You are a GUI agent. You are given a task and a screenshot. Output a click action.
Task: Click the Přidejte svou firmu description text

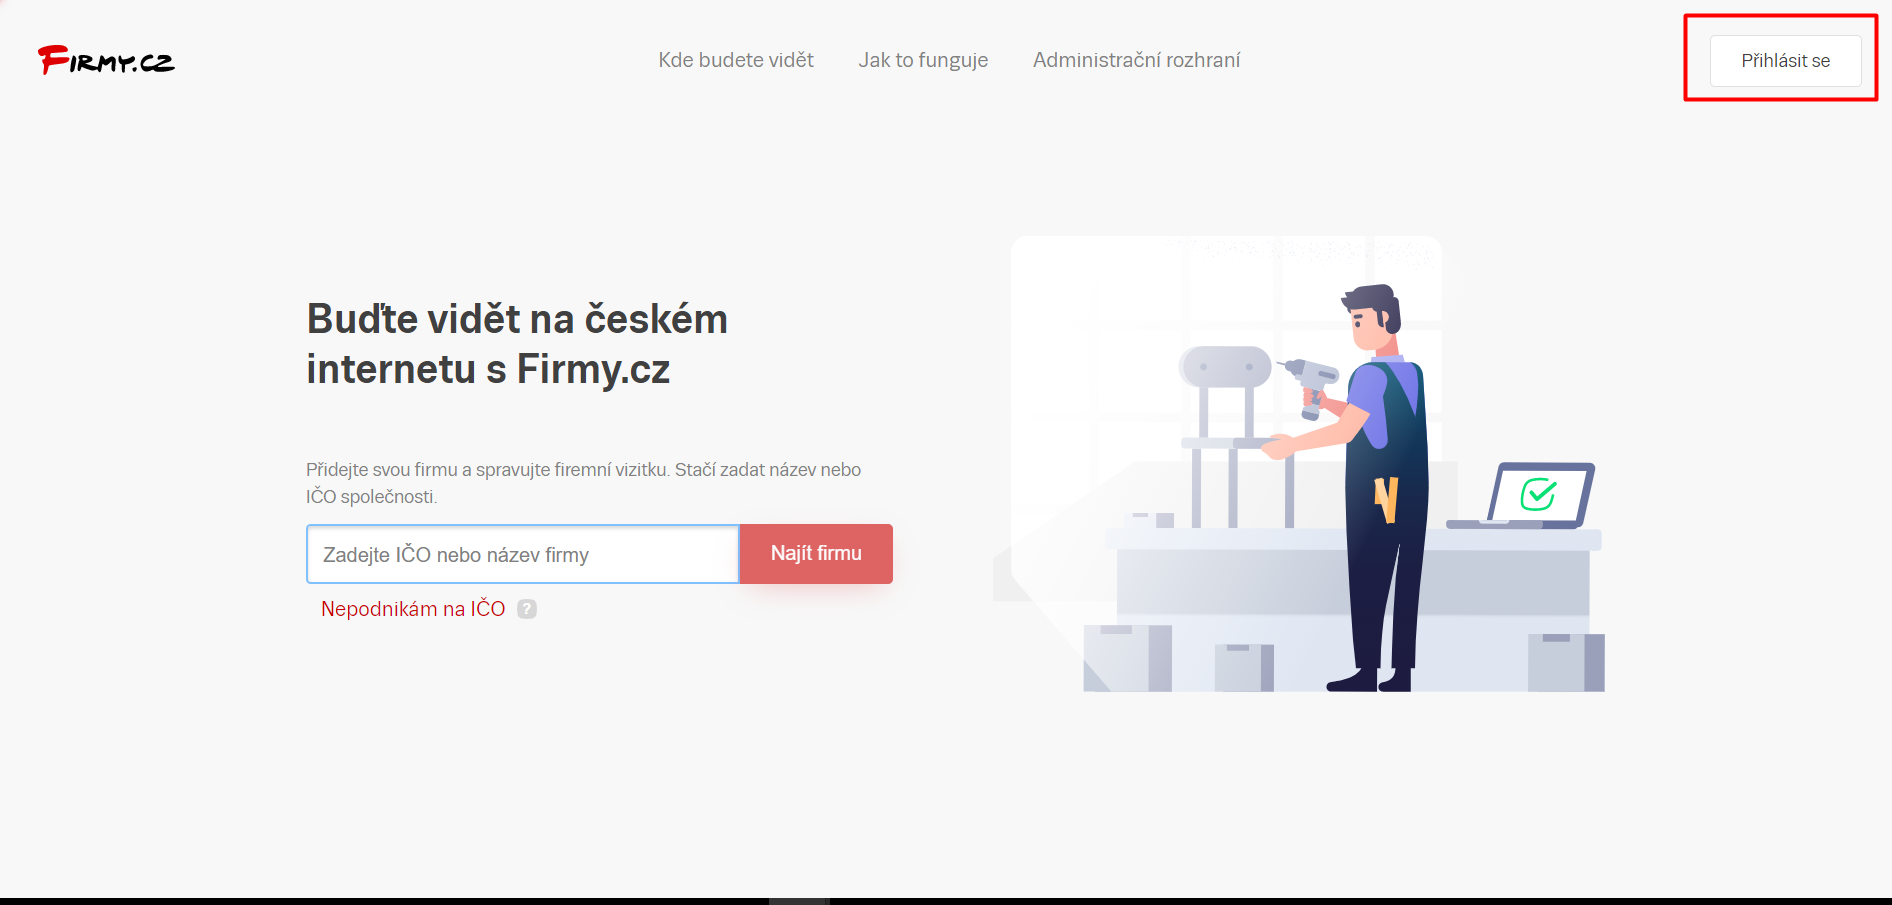coord(584,483)
